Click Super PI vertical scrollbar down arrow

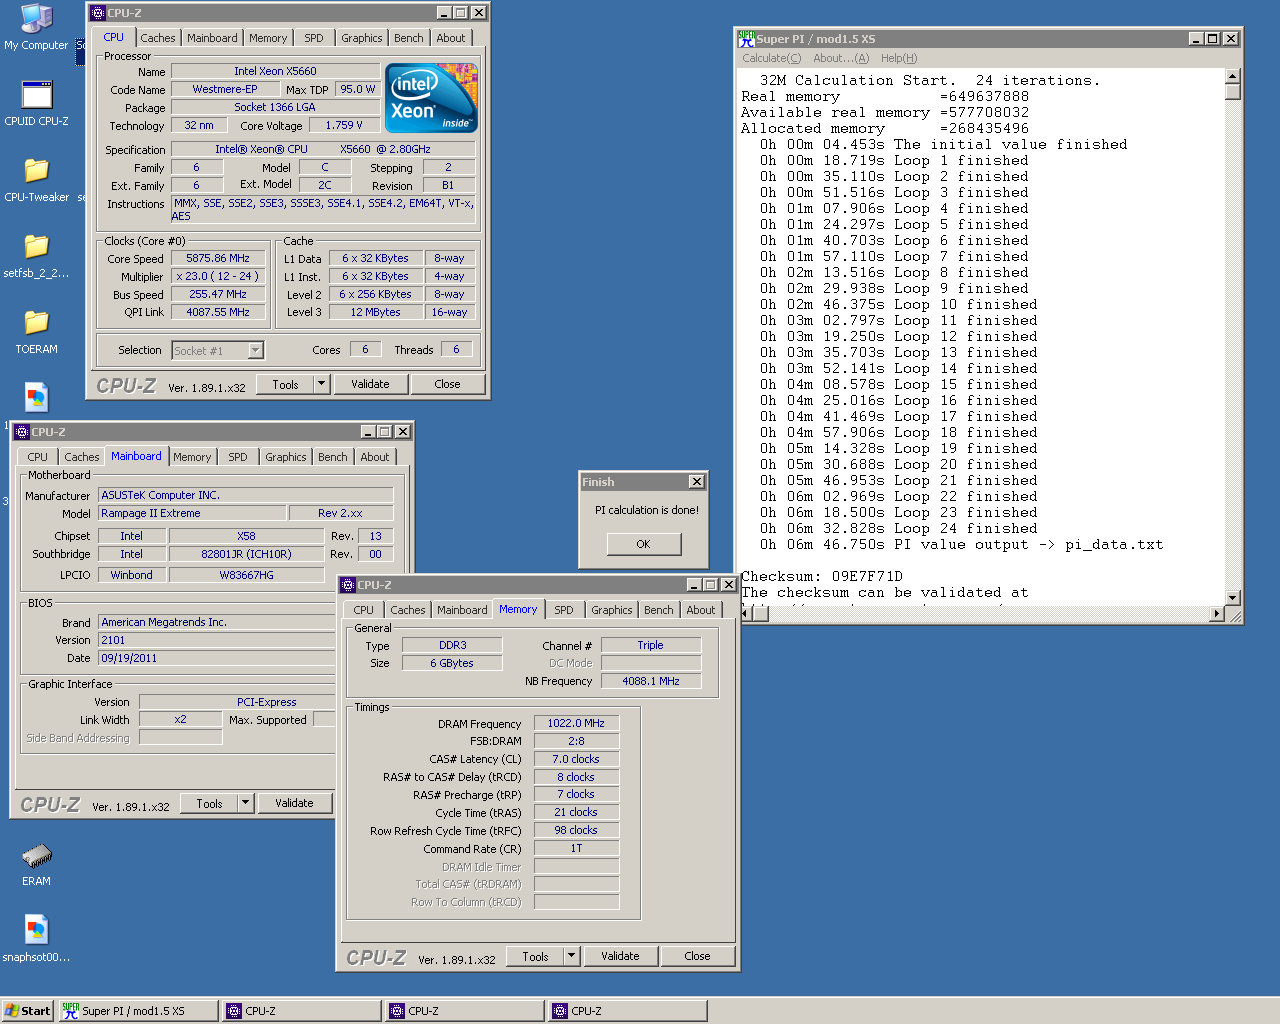pos(1233,597)
